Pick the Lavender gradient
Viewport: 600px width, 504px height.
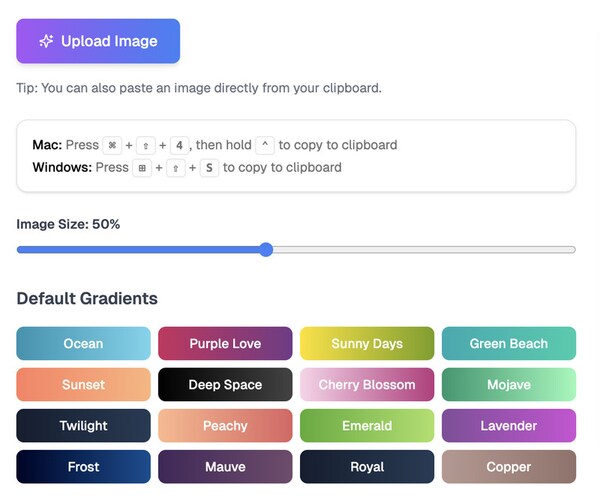click(508, 425)
